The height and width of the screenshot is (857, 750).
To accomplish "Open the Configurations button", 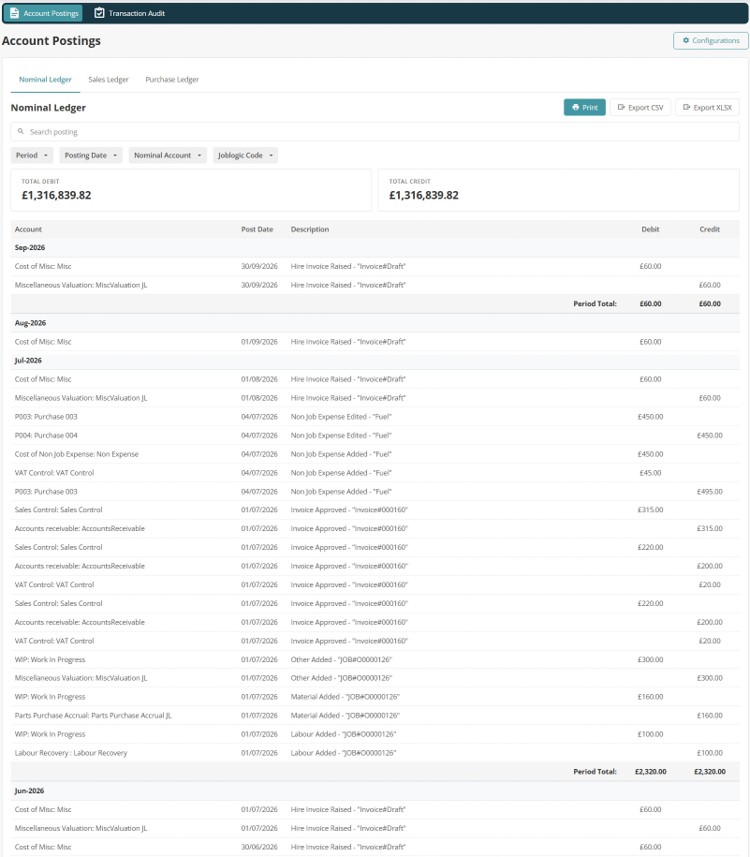I will click(x=711, y=40).
